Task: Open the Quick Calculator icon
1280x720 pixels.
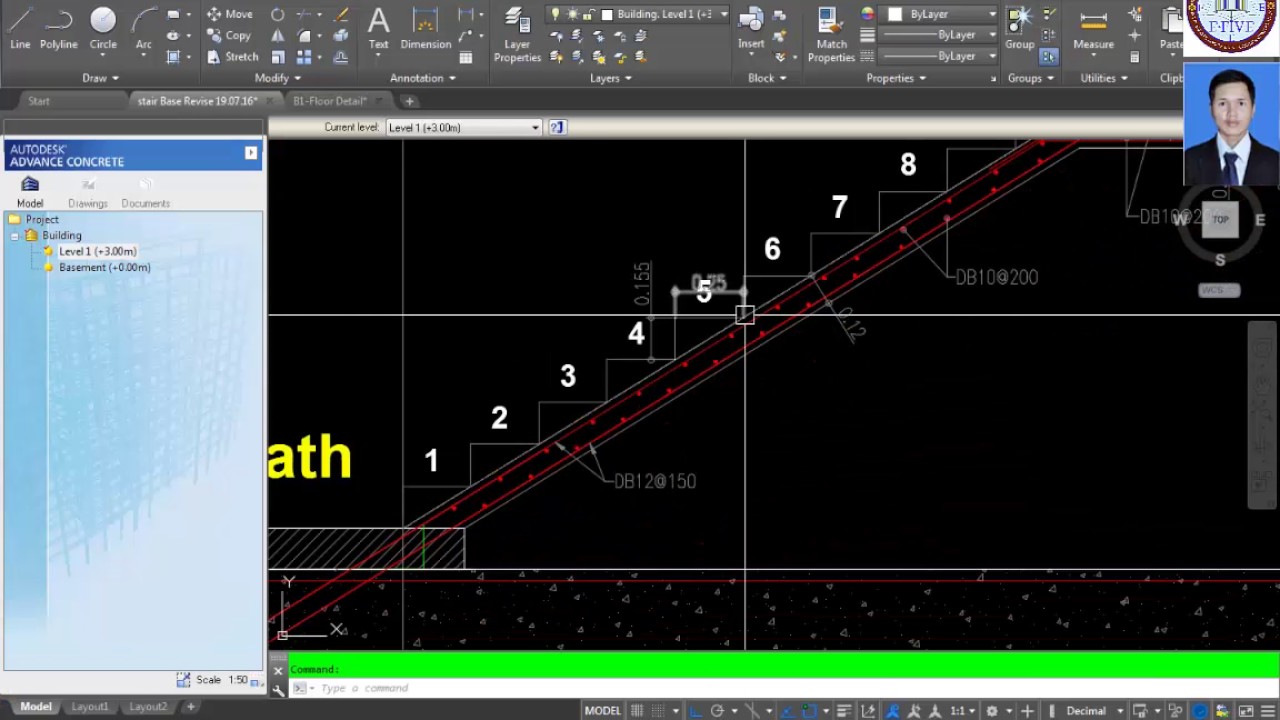Action: pyautogui.click(x=1134, y=57)
